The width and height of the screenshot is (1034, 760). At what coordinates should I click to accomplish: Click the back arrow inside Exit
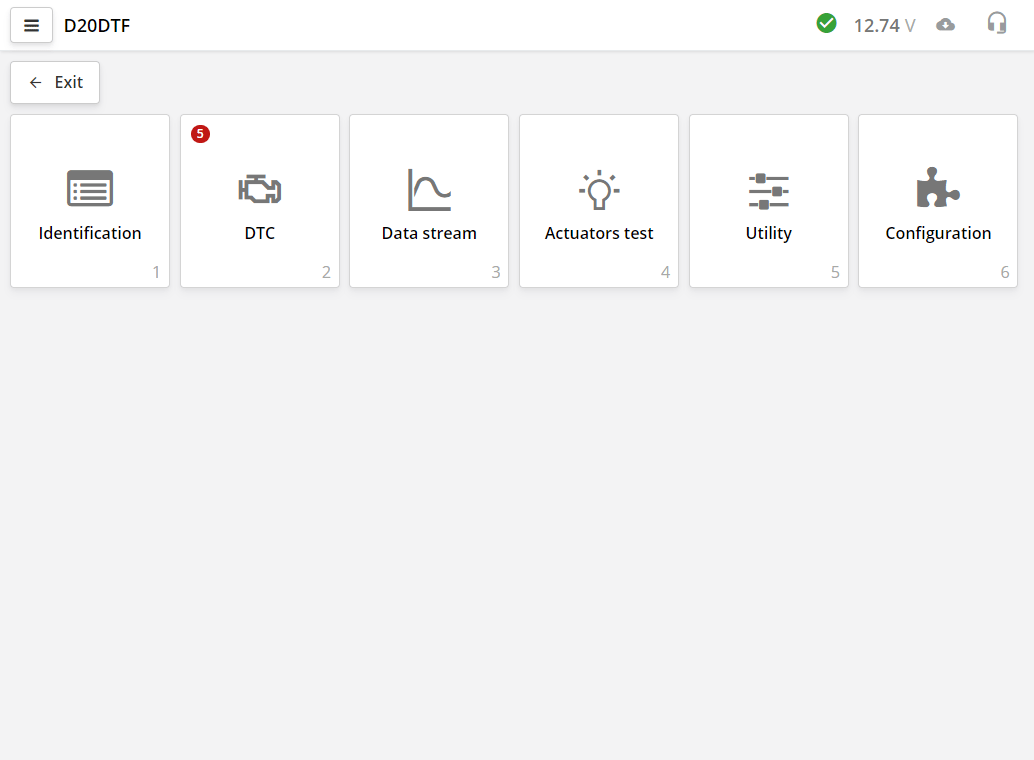pyautogui.click(x=36, y=82)
